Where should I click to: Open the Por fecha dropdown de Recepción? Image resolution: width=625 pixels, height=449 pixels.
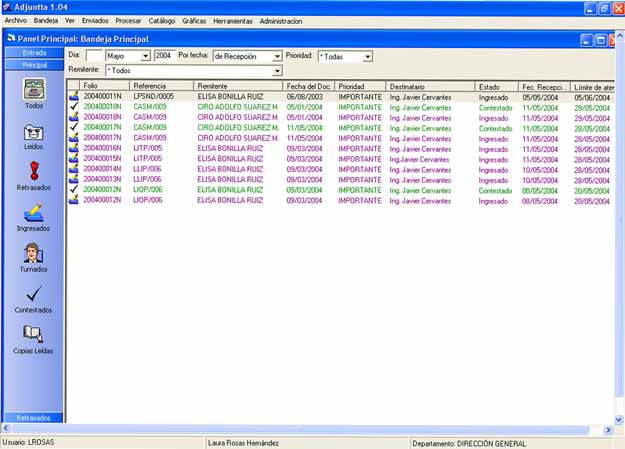[277, 57]
